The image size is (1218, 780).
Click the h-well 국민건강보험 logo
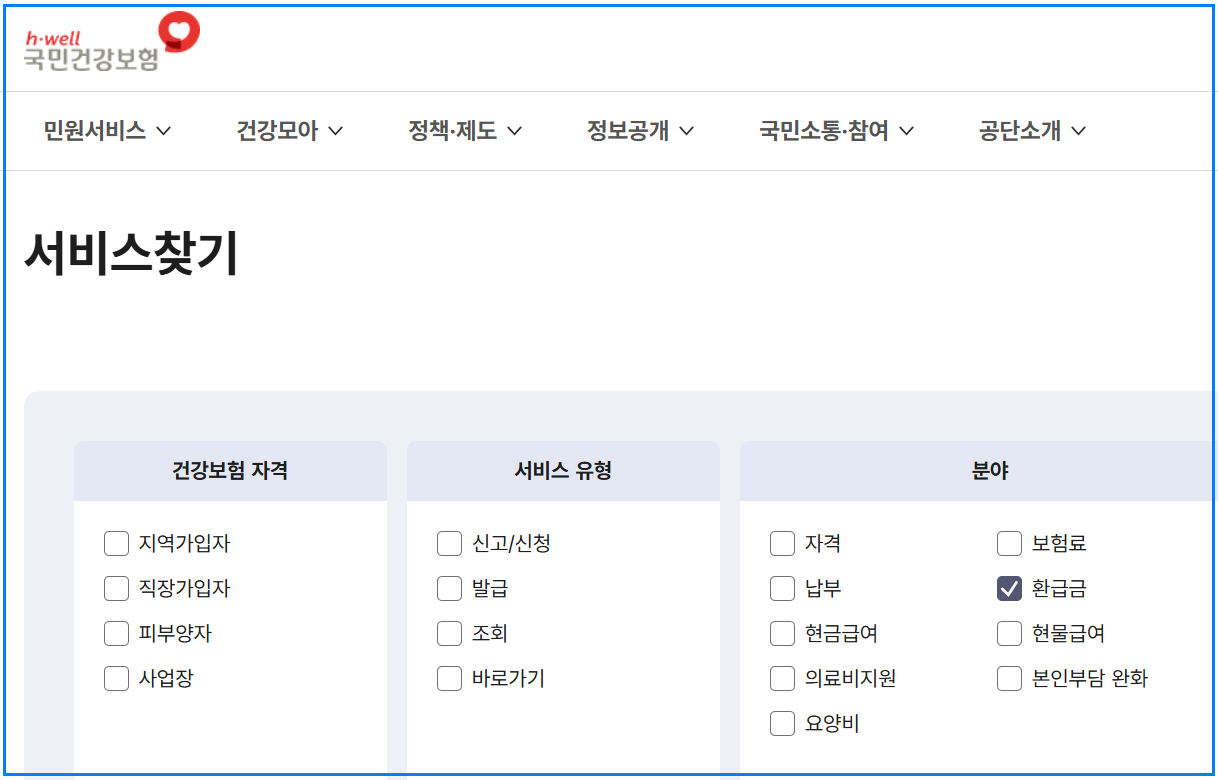click(108, 40)
